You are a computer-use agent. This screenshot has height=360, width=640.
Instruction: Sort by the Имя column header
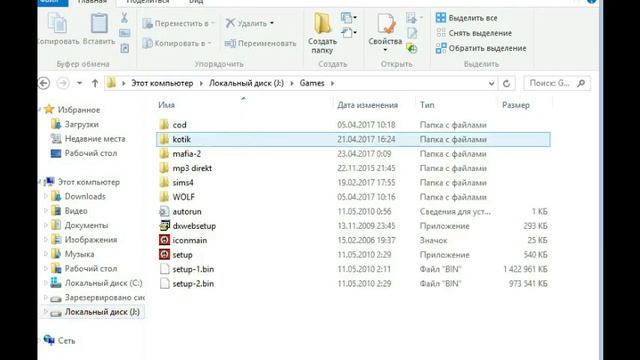[x=166, y=105]
